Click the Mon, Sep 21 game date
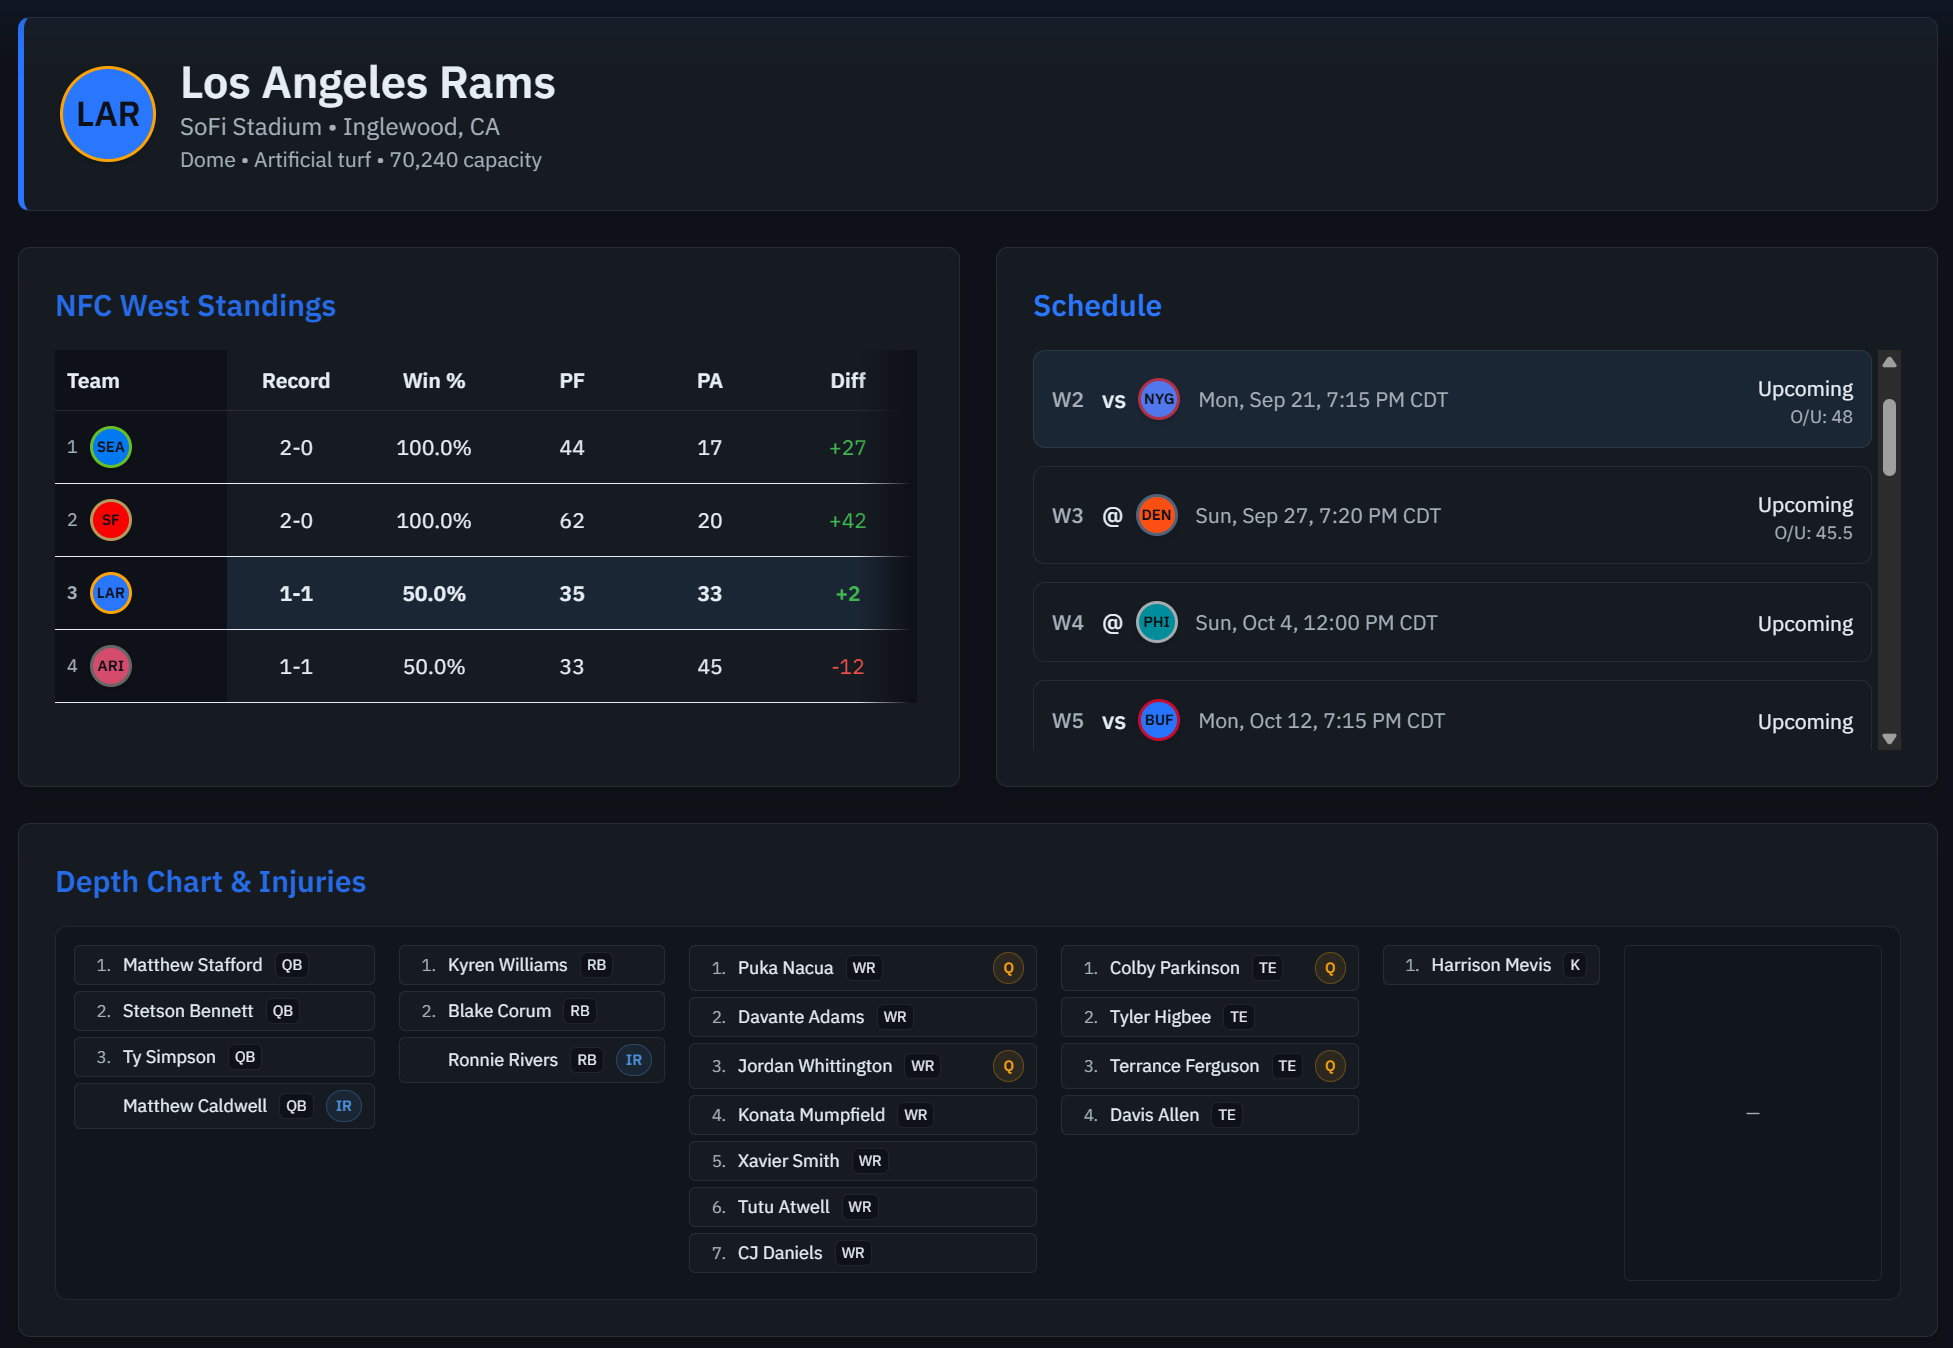The height and width of the screenshot is (1348, 1953). click(x=1323, y=400)
